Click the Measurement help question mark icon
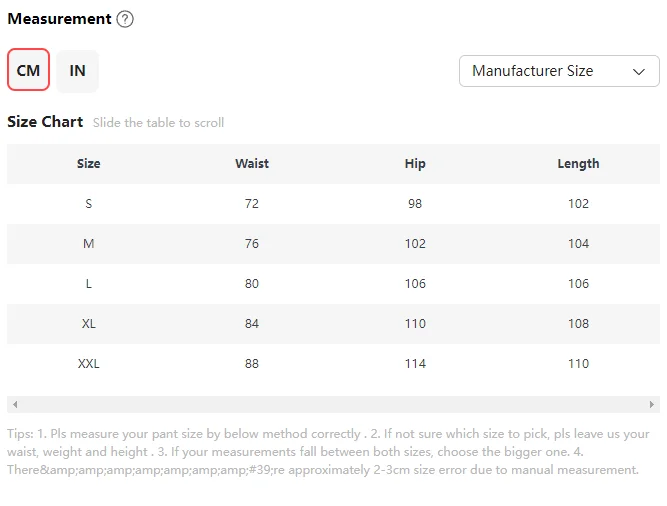 (x=125, y=19)
